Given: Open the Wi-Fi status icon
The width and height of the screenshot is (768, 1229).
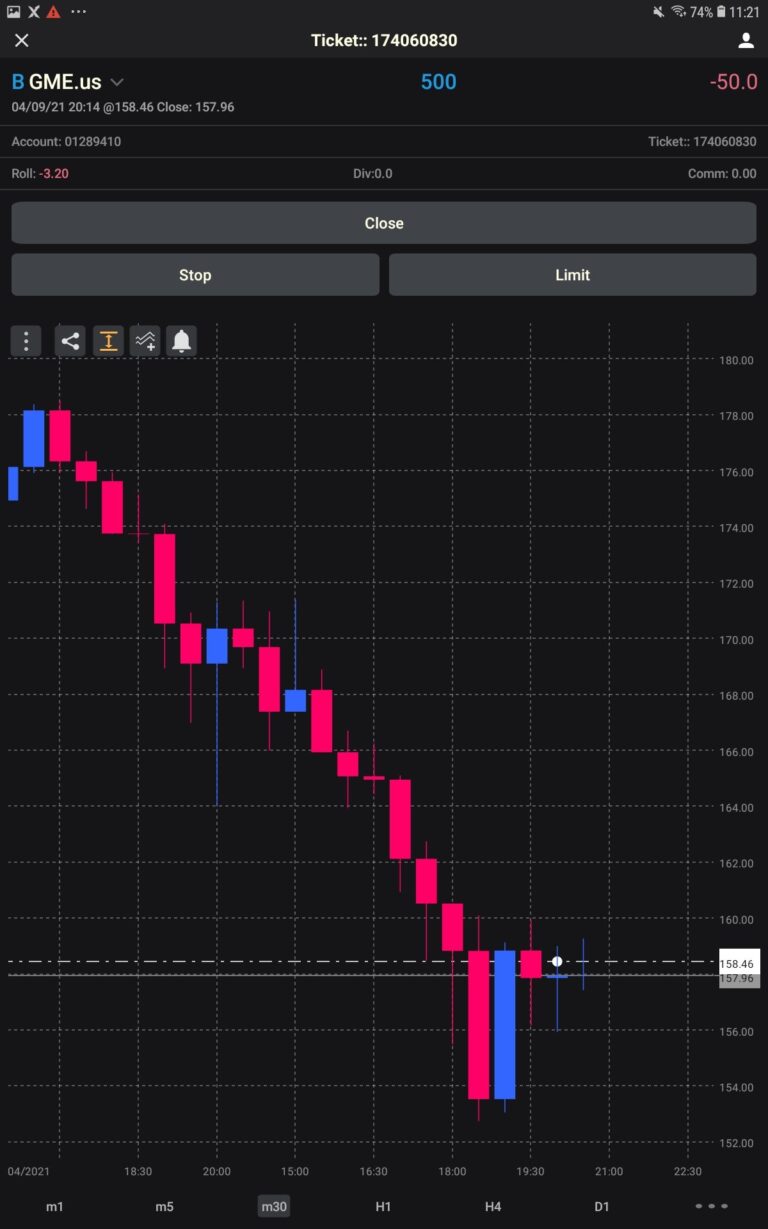Looking at the screenshot, I should coord(679,12).
